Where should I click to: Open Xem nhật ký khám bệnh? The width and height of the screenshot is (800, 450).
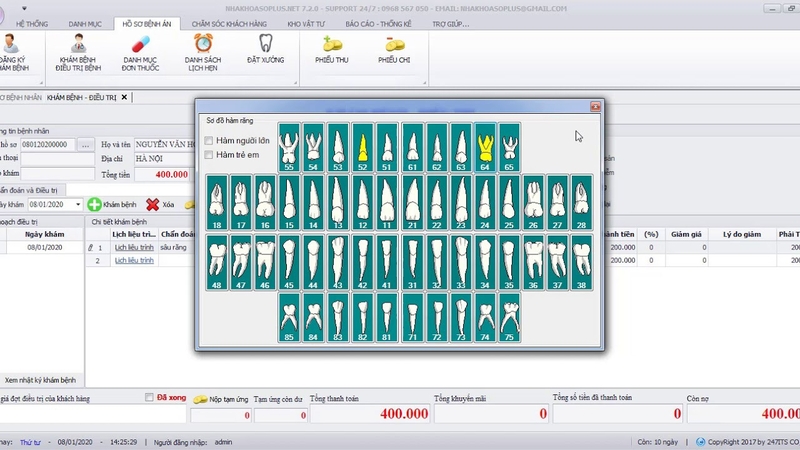point(40,380)
